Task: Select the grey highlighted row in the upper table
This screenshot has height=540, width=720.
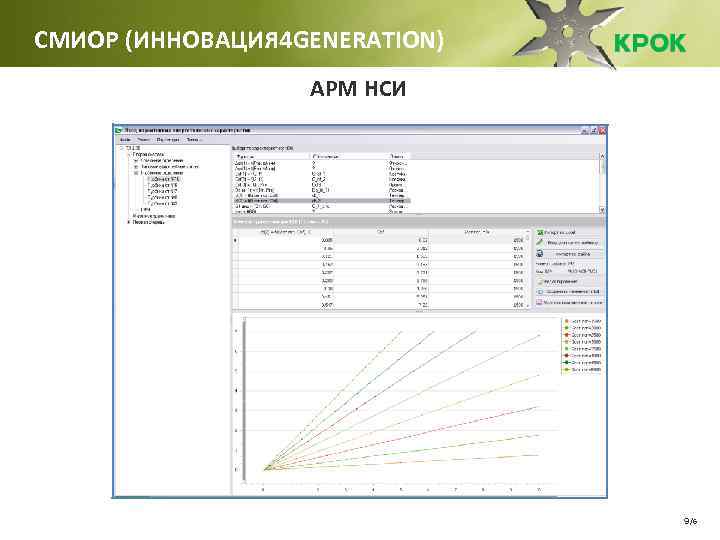Action: click(321, 201)
